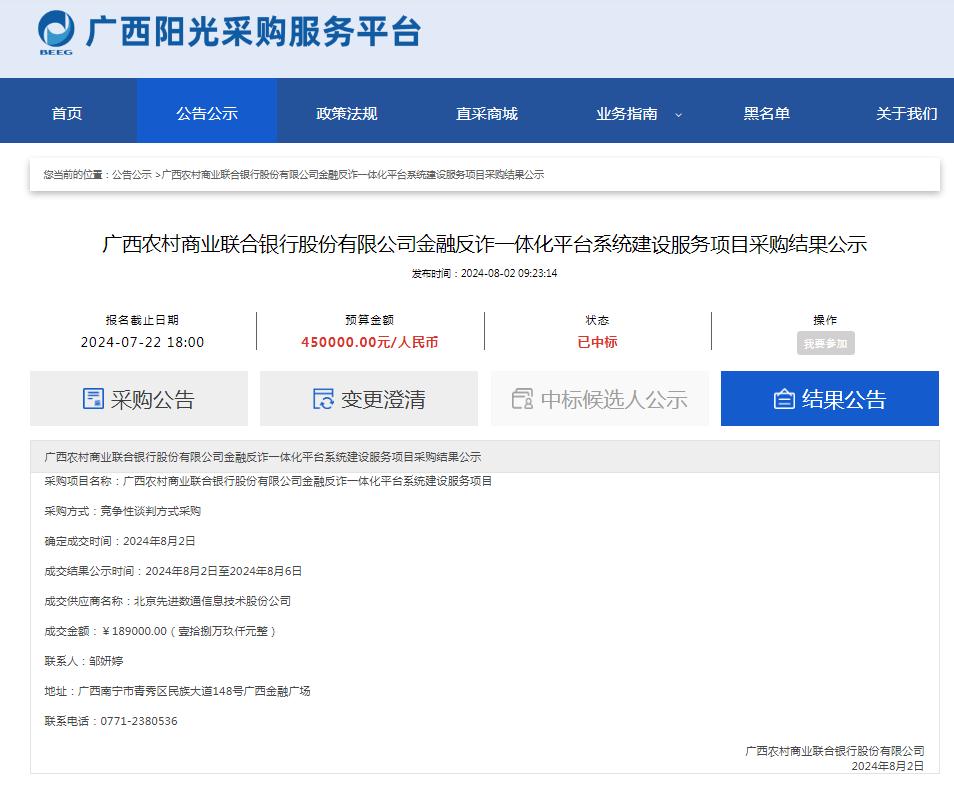The image size is (954, 785).
Task: Open 直采商城 from the navigation bar
Action: [487, 113]
